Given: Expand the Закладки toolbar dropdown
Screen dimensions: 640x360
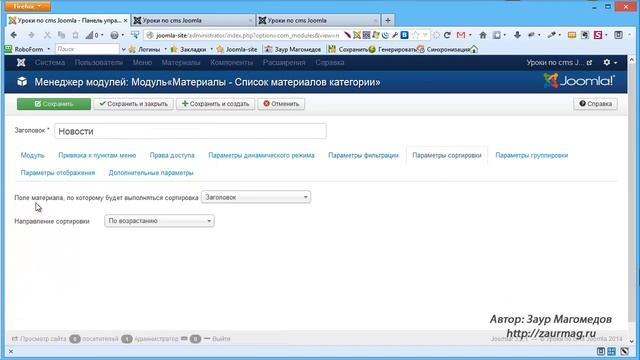Looking at the screenshot, I should click(211, 49).
